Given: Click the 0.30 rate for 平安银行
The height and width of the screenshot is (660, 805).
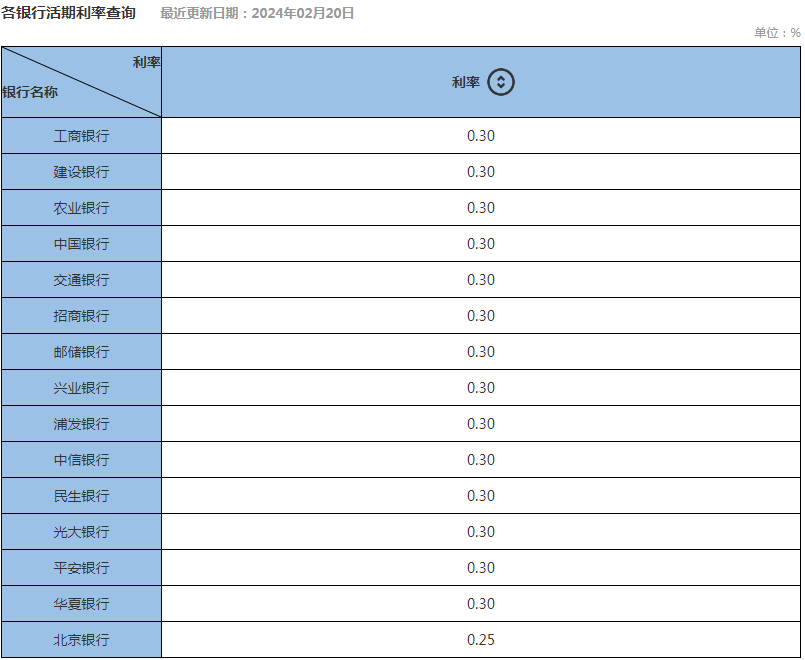Looking at the screenshot, I should coord(481,568).
